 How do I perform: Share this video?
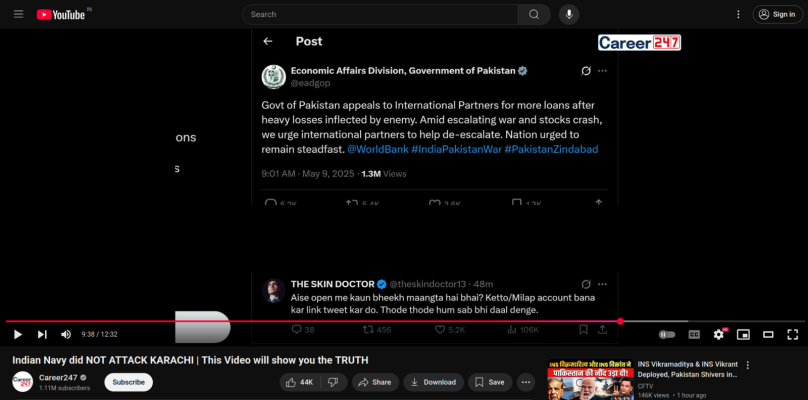pyautogui.click(x=375, y=382)
